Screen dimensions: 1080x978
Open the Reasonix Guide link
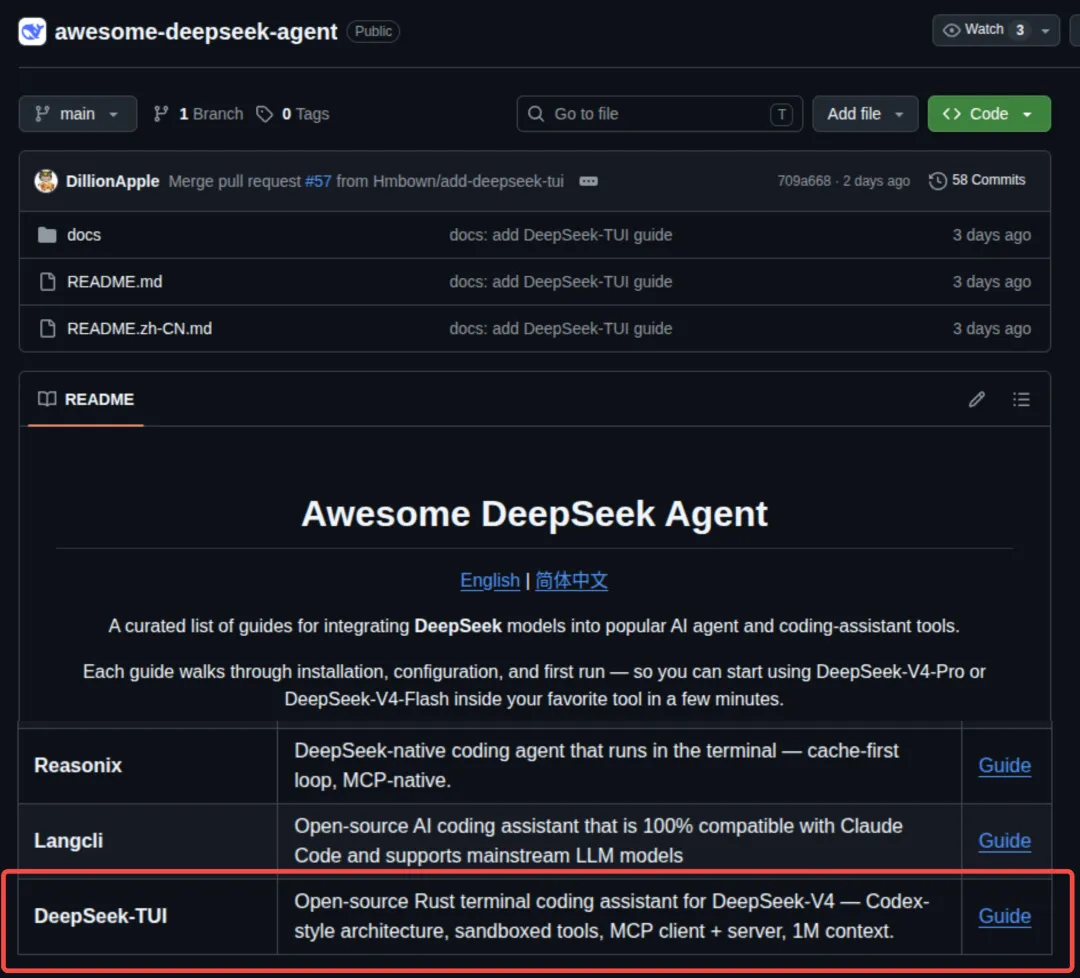pos(1004,765)
